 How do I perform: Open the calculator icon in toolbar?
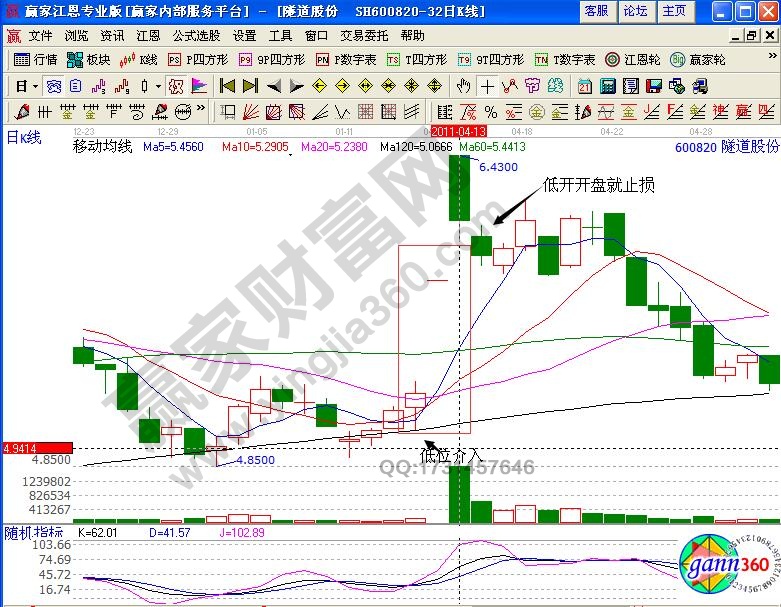[609, 85]
